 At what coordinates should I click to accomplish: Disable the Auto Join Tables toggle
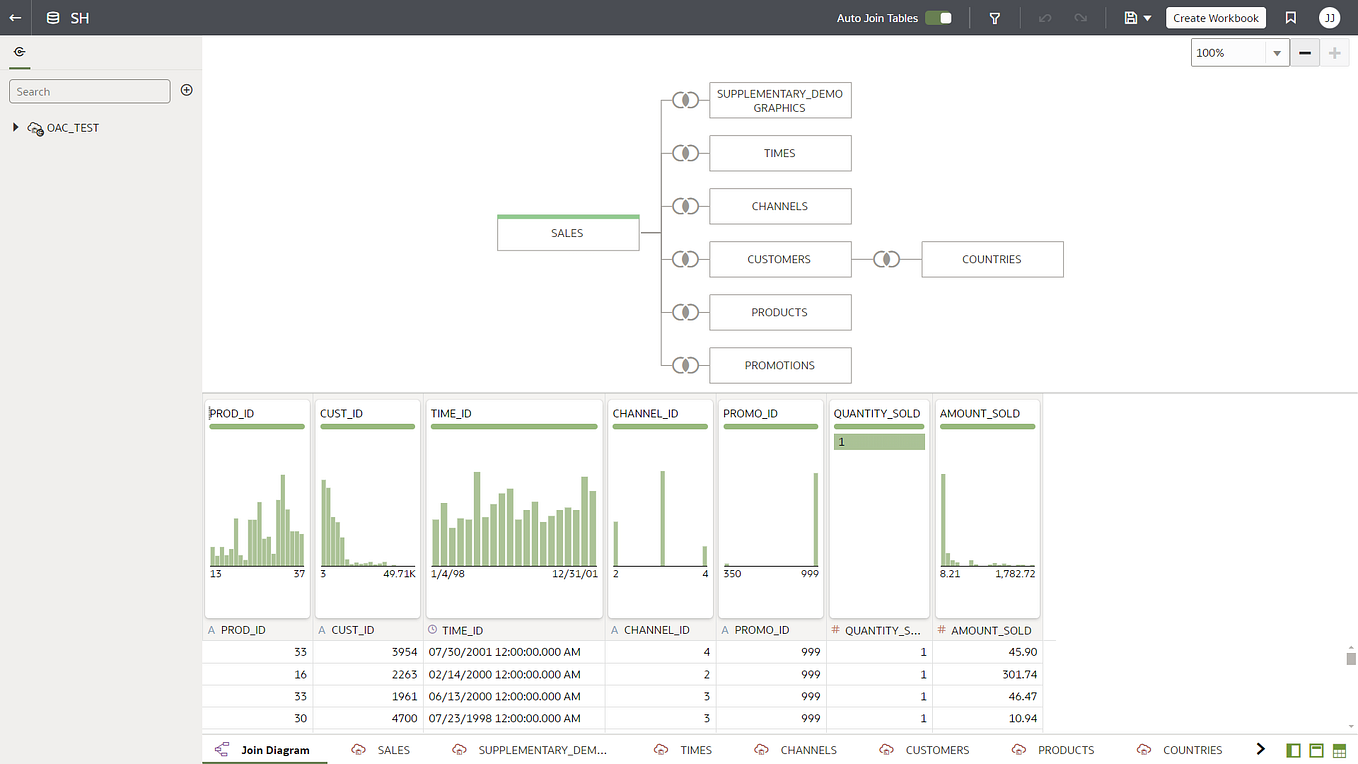(x=938, y=17)
